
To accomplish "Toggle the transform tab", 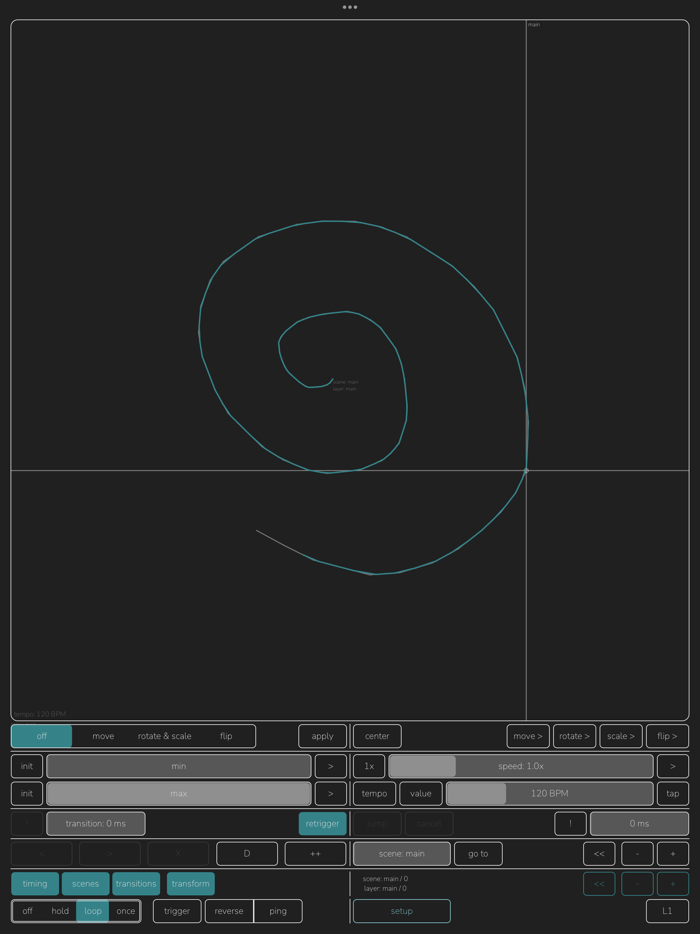I will (191, 884).
